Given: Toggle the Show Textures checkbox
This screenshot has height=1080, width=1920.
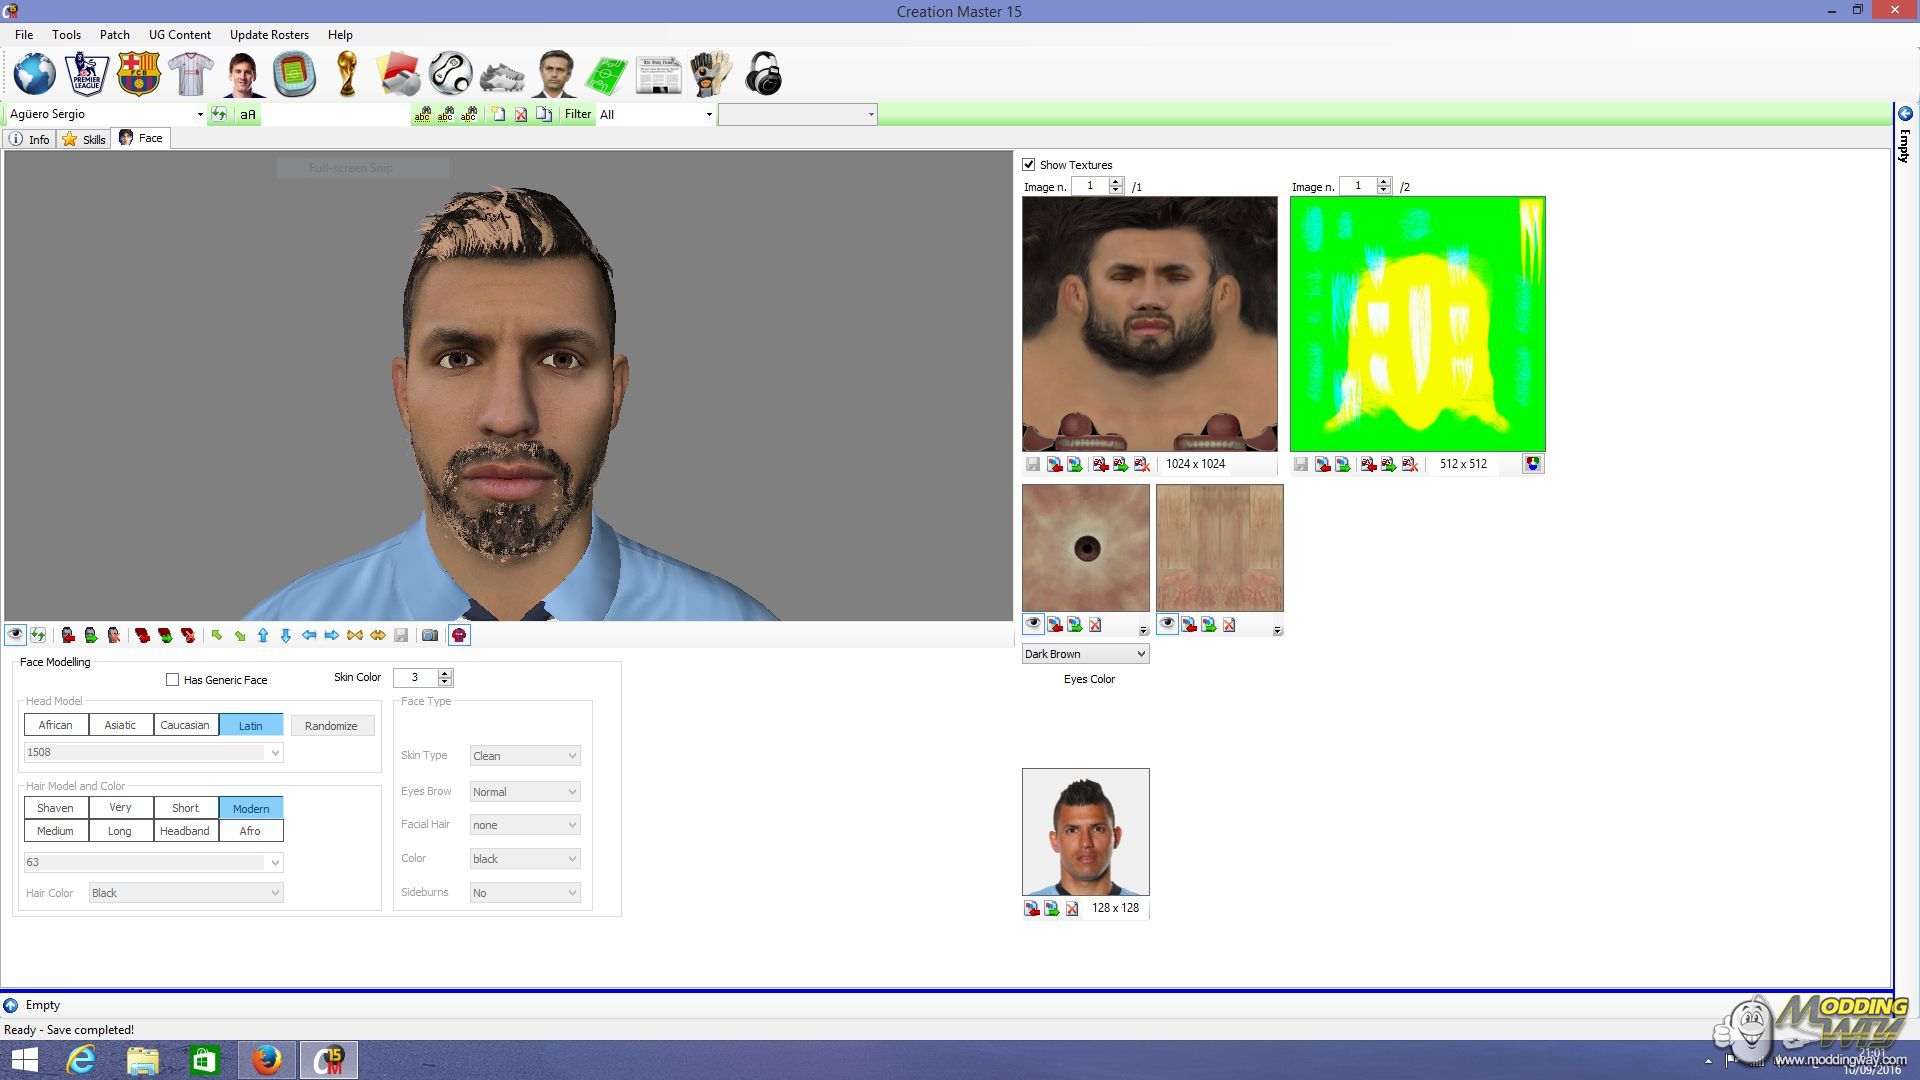Looking at the screenshot, I should 1029,164.
